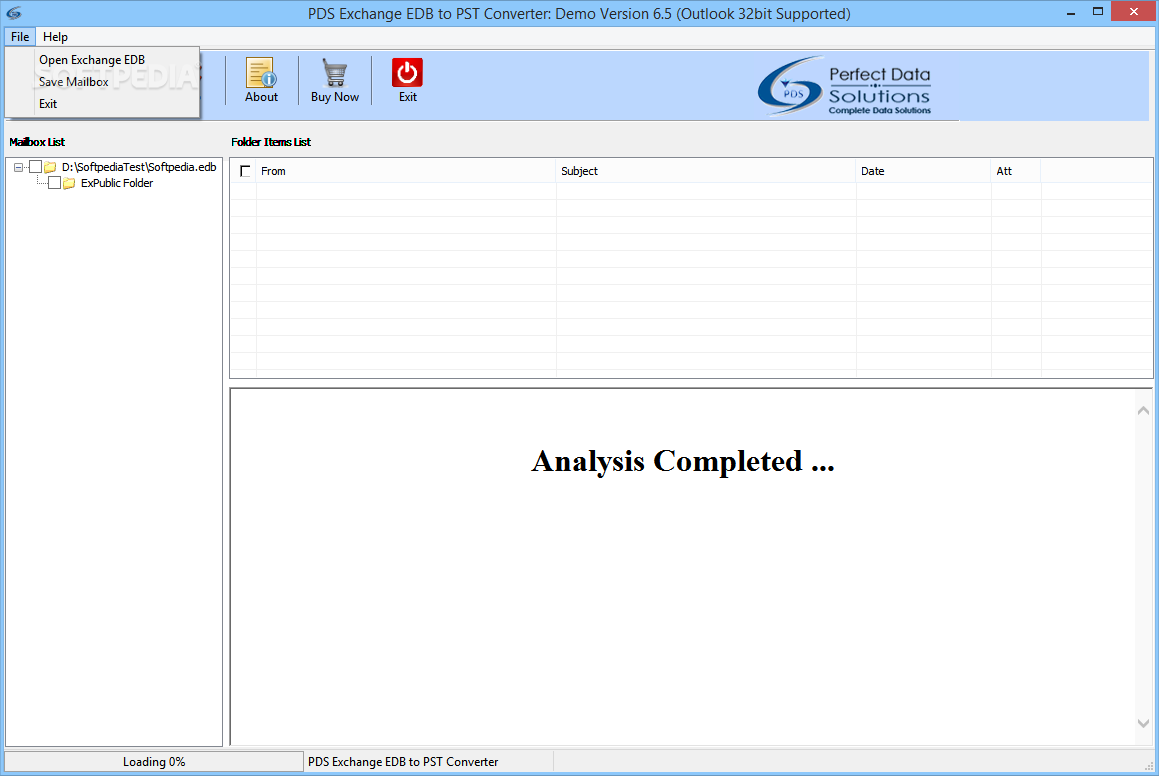Click the Loading 0% progress bar
This screenshot has height=776, width=1159.
click(x=154, y=762)
